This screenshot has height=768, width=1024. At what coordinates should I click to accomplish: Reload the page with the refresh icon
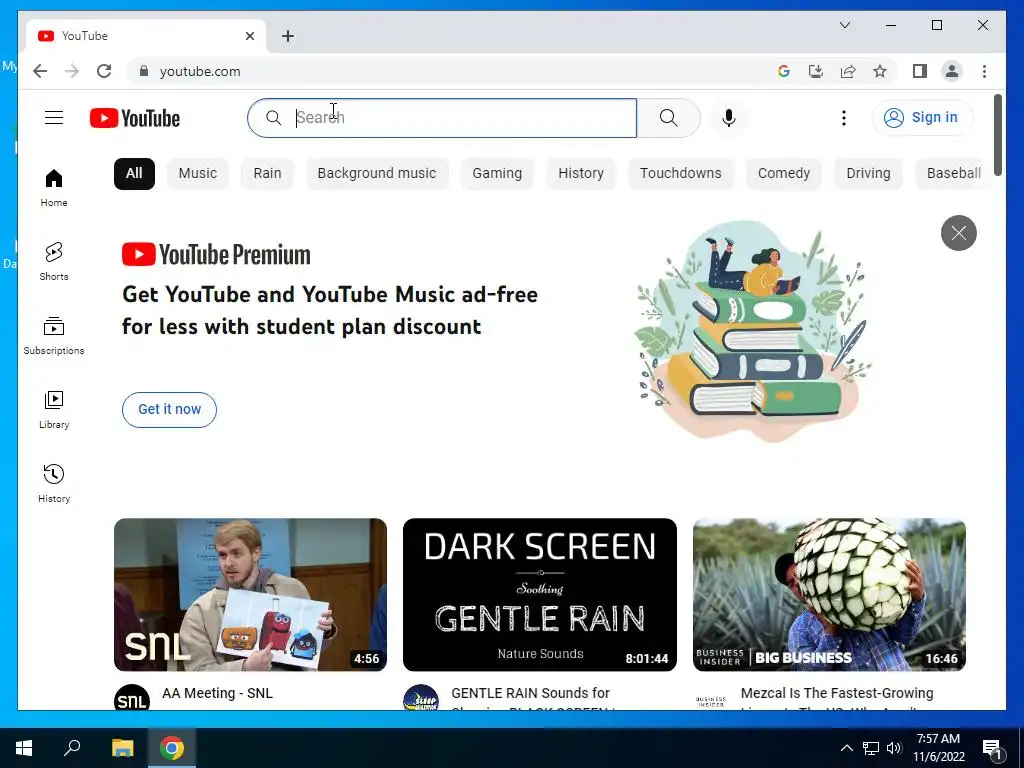pyautogui.click(x=104, y=71)
